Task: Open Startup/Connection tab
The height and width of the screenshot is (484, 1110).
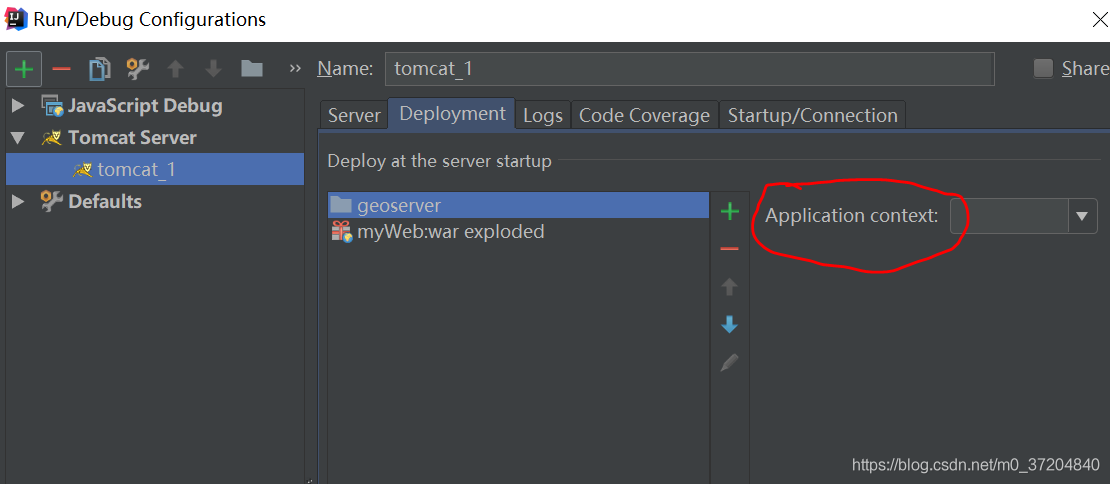Action: [813, 115]
